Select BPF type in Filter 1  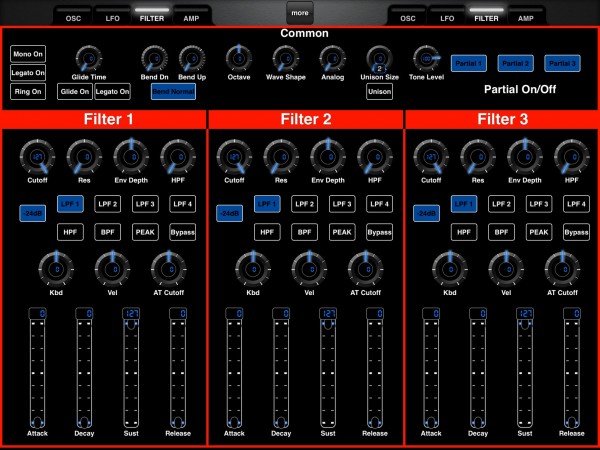click(x=108, y=232)
